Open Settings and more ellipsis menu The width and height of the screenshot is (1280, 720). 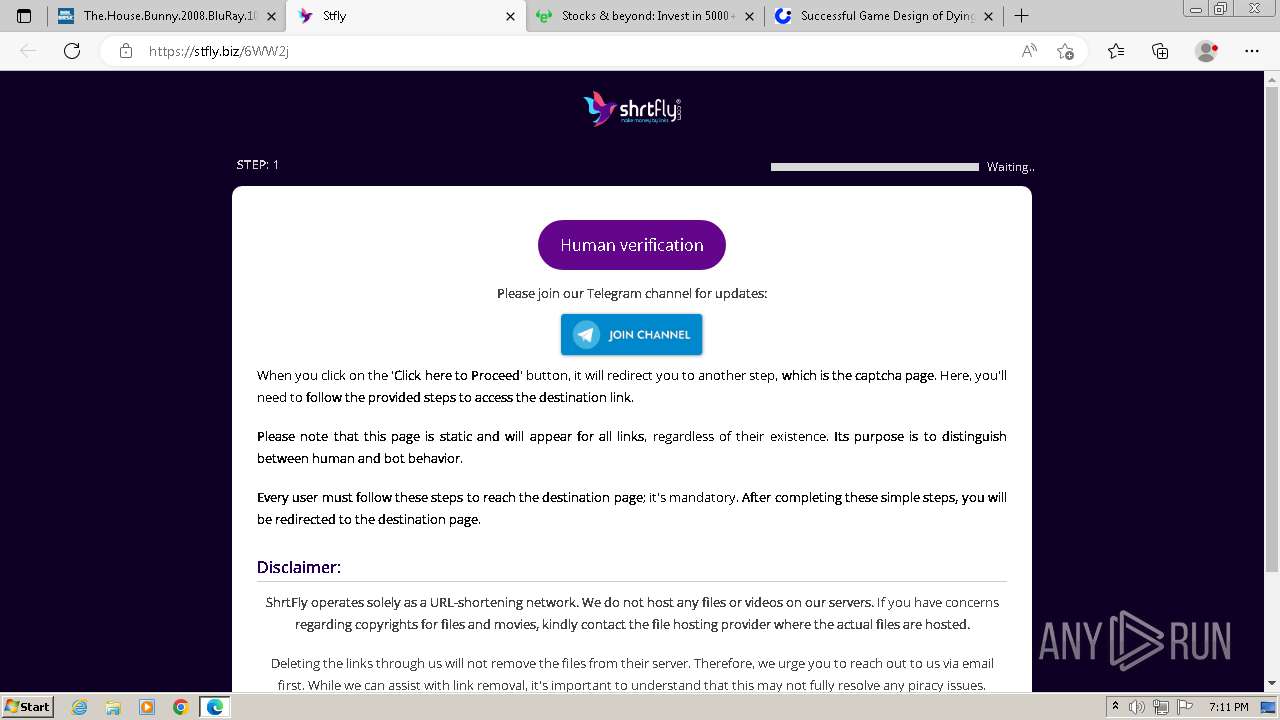[1252, 51]
